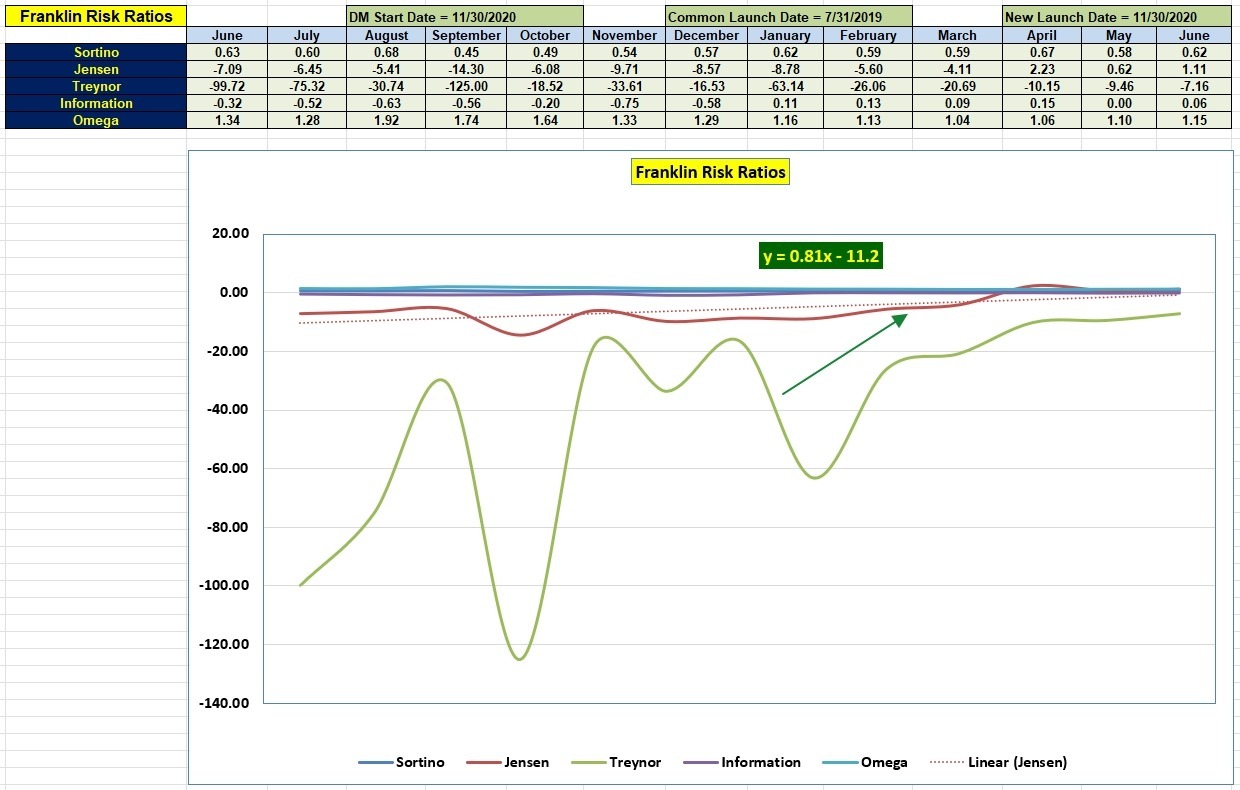Select Jensen value 2.23 cell
The image size is (1240, 790).
pyautogui.click(x=1042, y=69)
